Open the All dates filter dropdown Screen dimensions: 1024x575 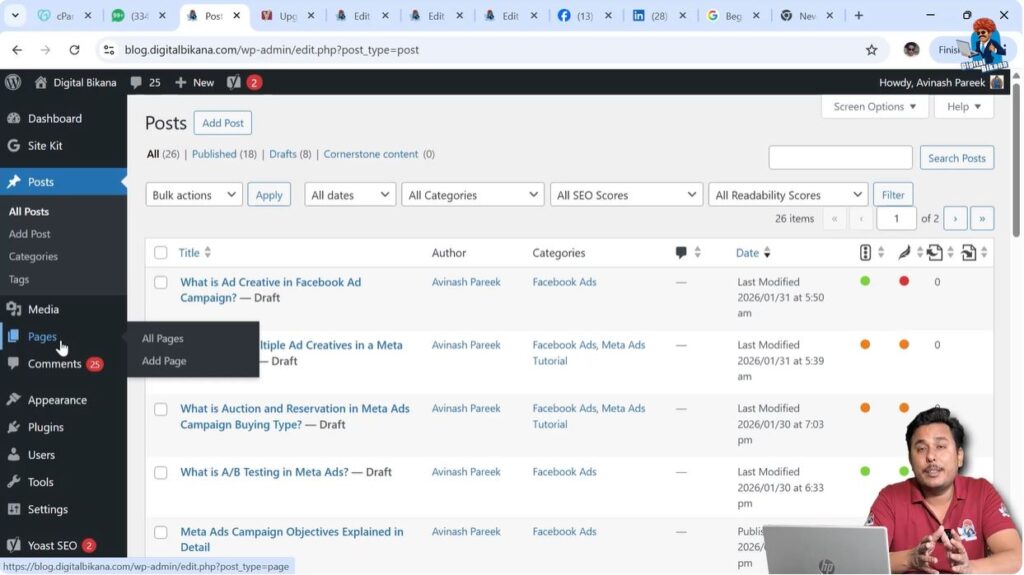[x=350, y=195]
